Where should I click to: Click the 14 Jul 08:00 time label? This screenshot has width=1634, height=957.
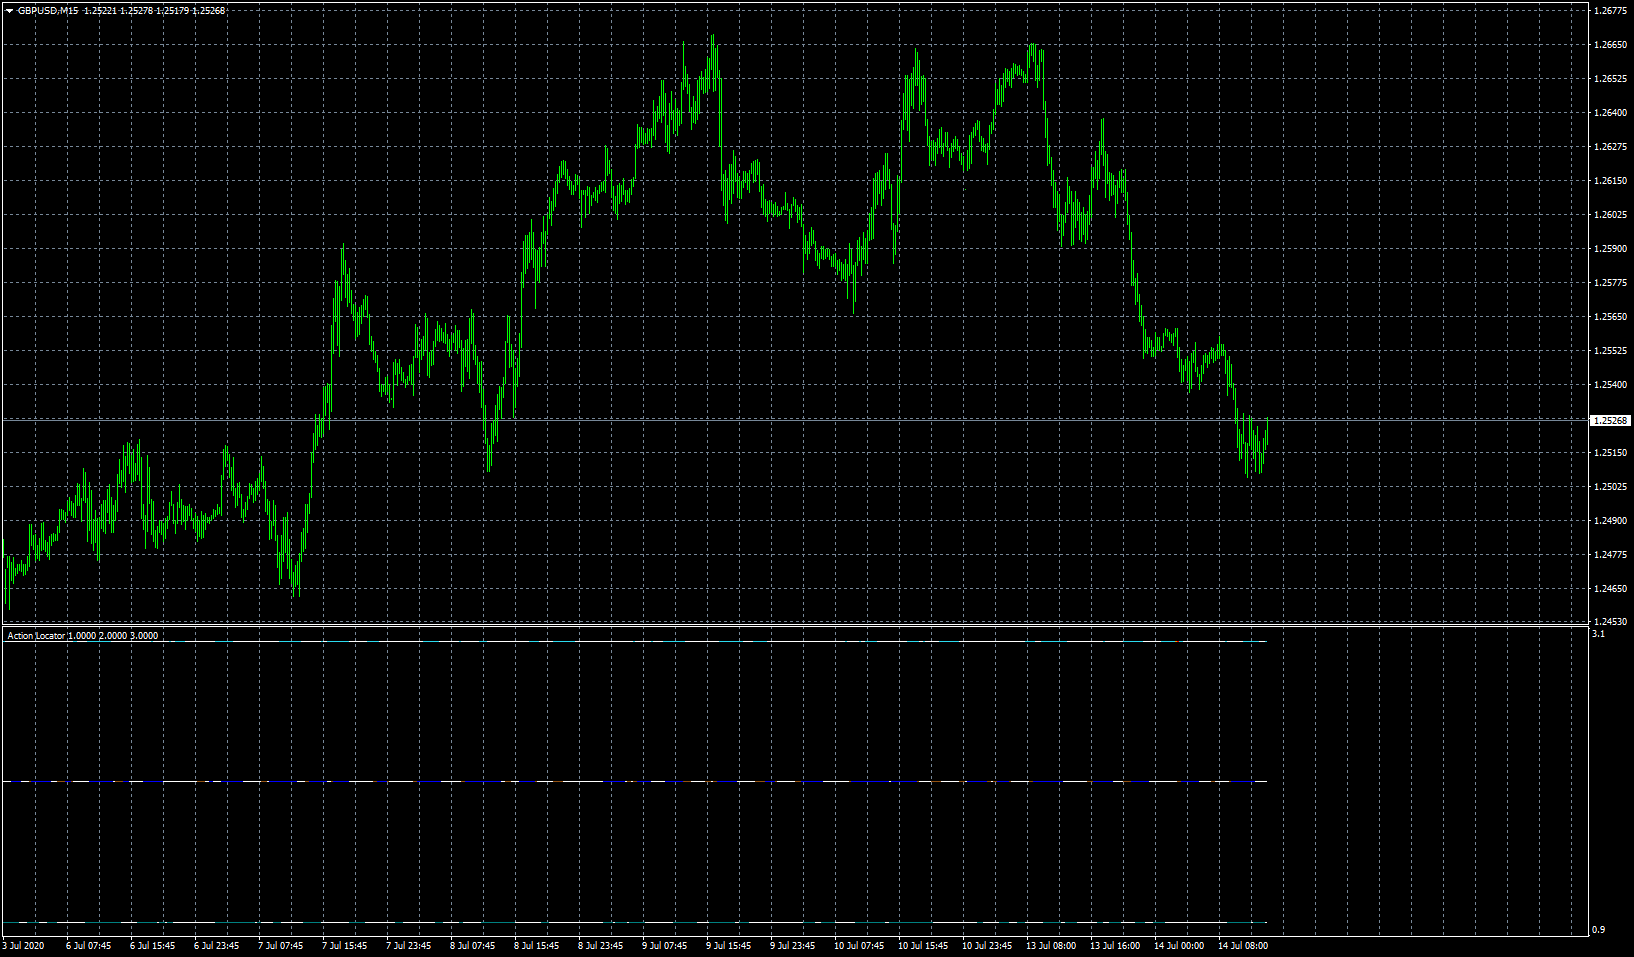[x=1243, y=946]
